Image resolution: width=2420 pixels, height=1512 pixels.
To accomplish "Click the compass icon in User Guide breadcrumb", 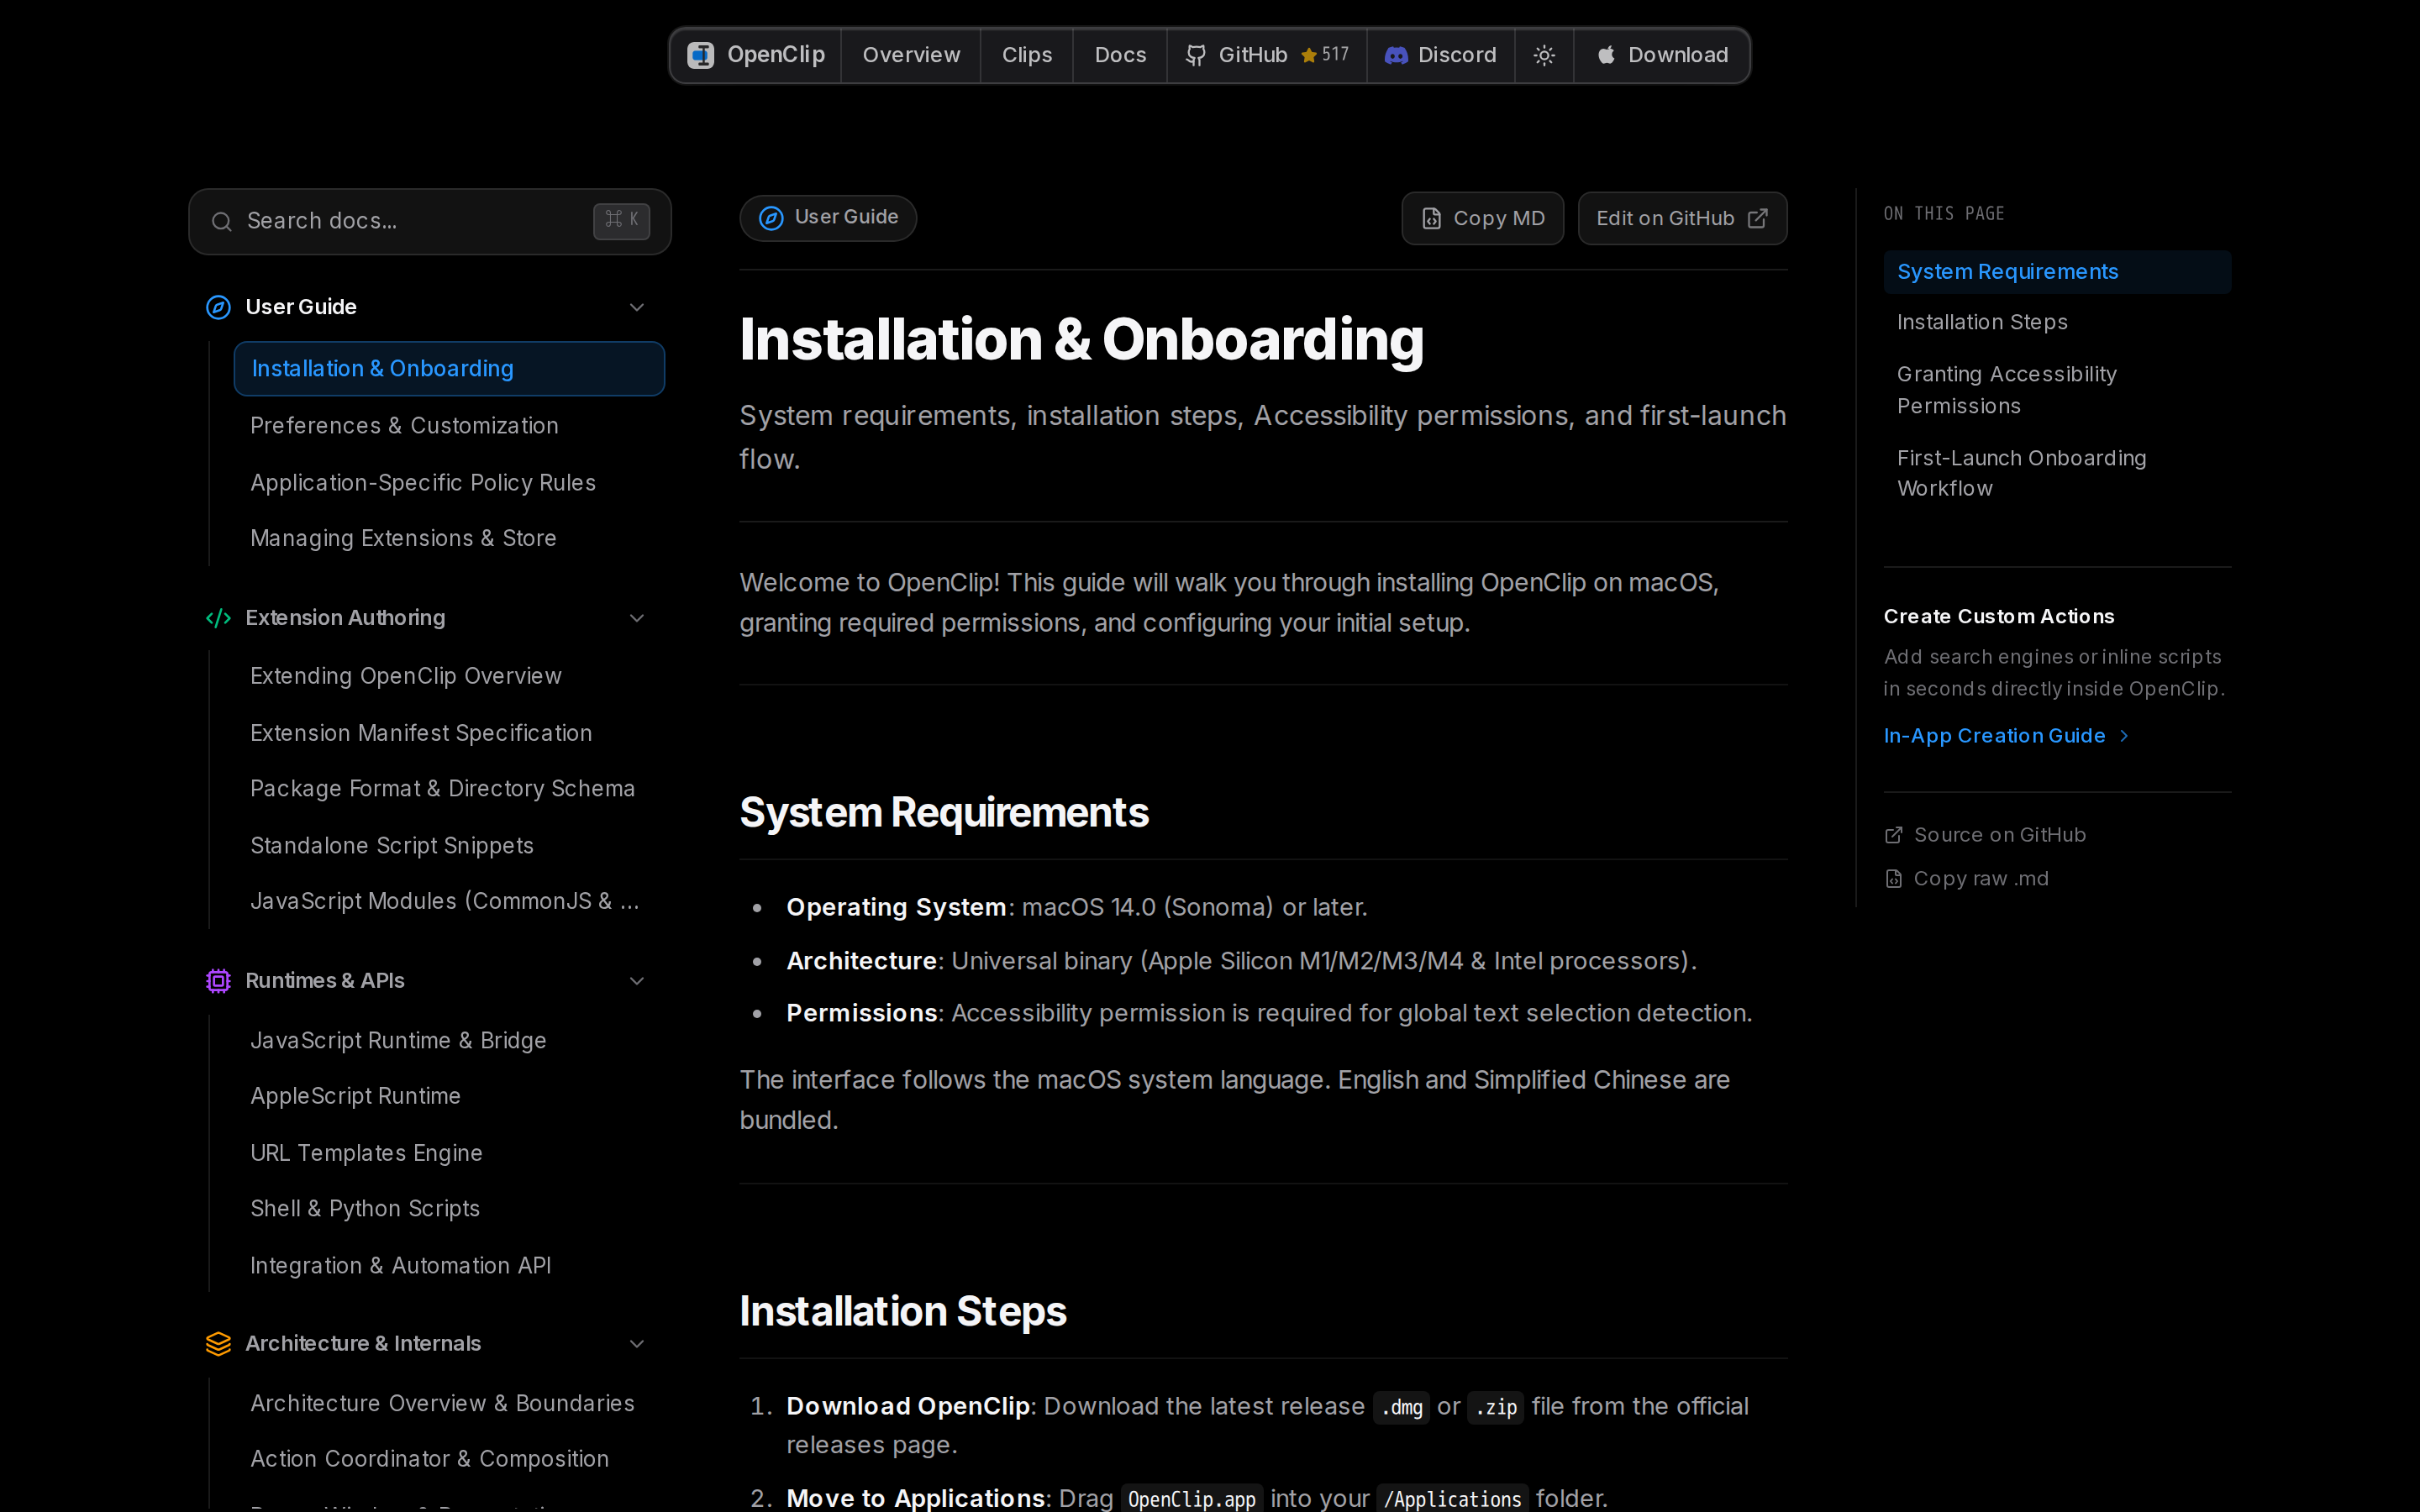I will tap(771, 218).
